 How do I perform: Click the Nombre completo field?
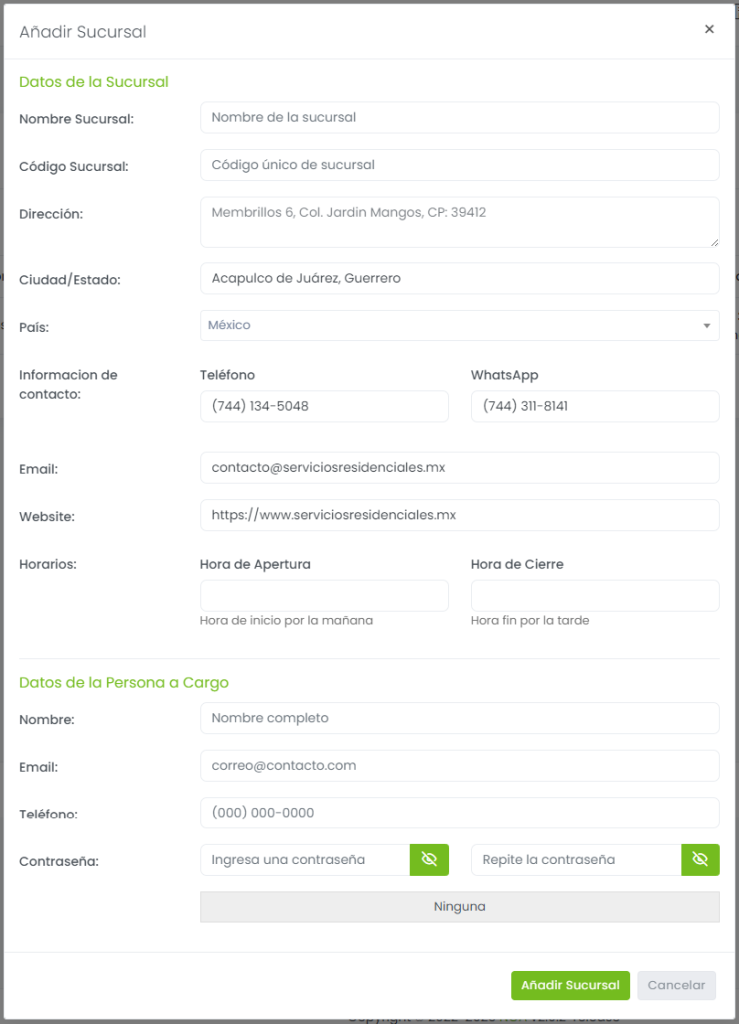[460, 718]
